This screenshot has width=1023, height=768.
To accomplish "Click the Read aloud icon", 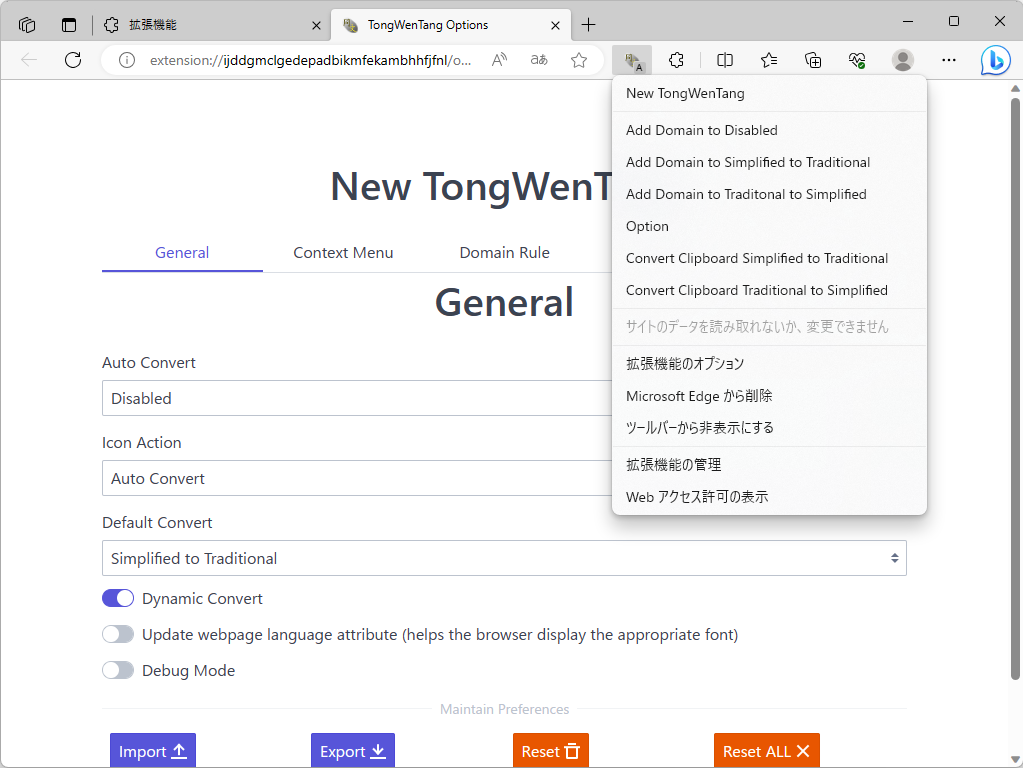I will (x=499, y=61).
